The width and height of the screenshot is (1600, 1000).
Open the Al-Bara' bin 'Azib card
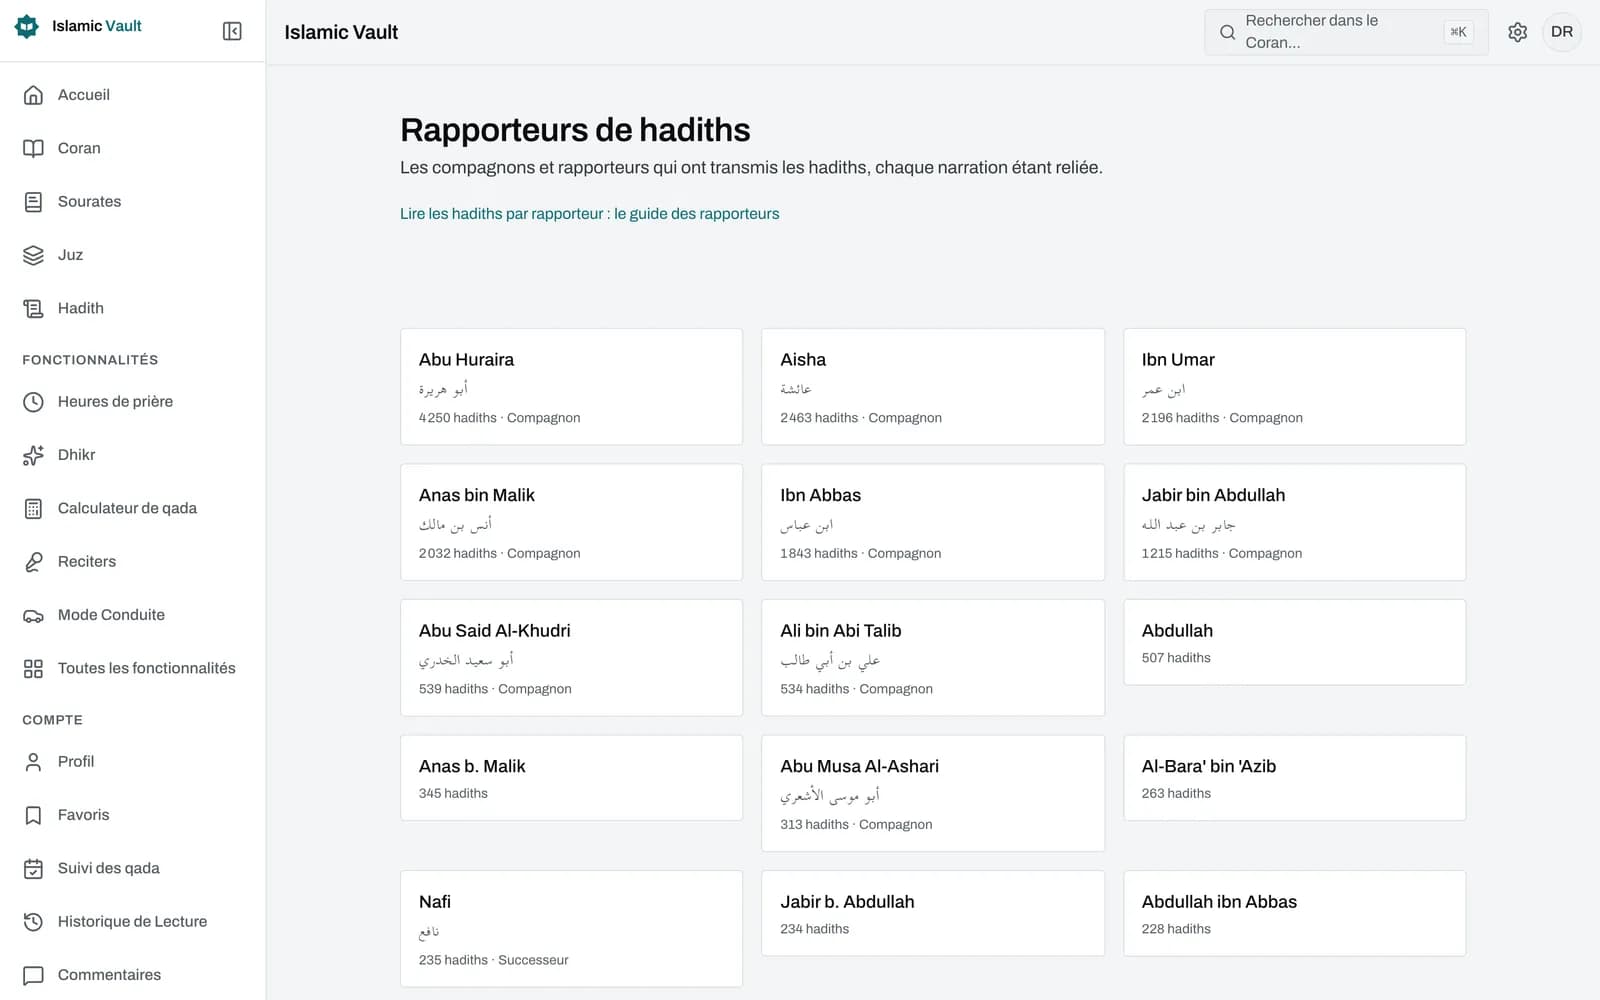pyautogui.click(x=1295, y=778)
